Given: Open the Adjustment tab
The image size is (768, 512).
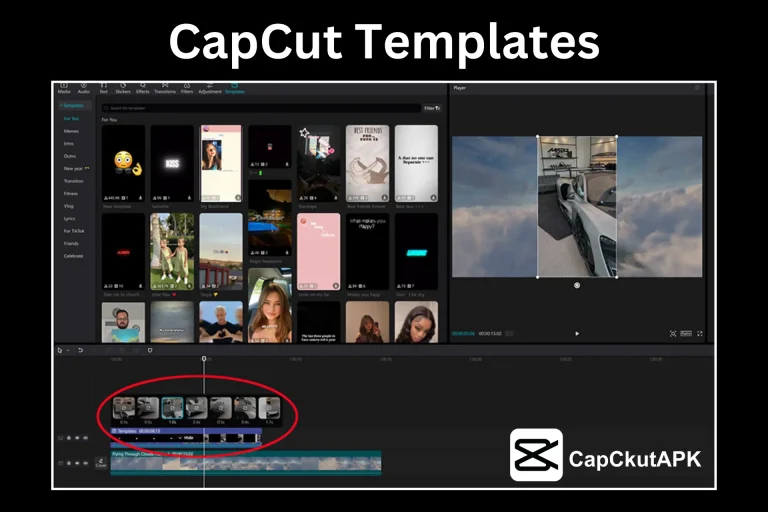Looking at the screenshot, I should point(210,88).
